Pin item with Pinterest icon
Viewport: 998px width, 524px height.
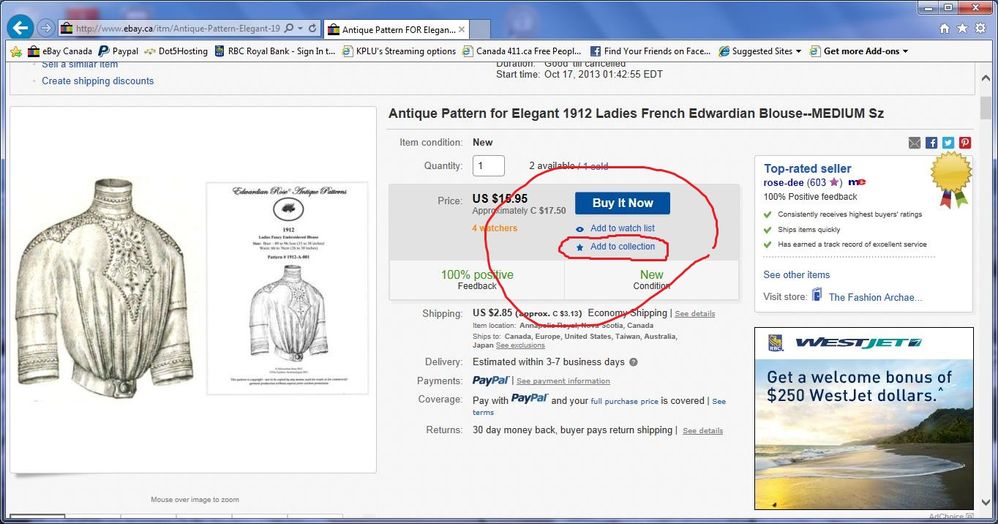point(965,143)
